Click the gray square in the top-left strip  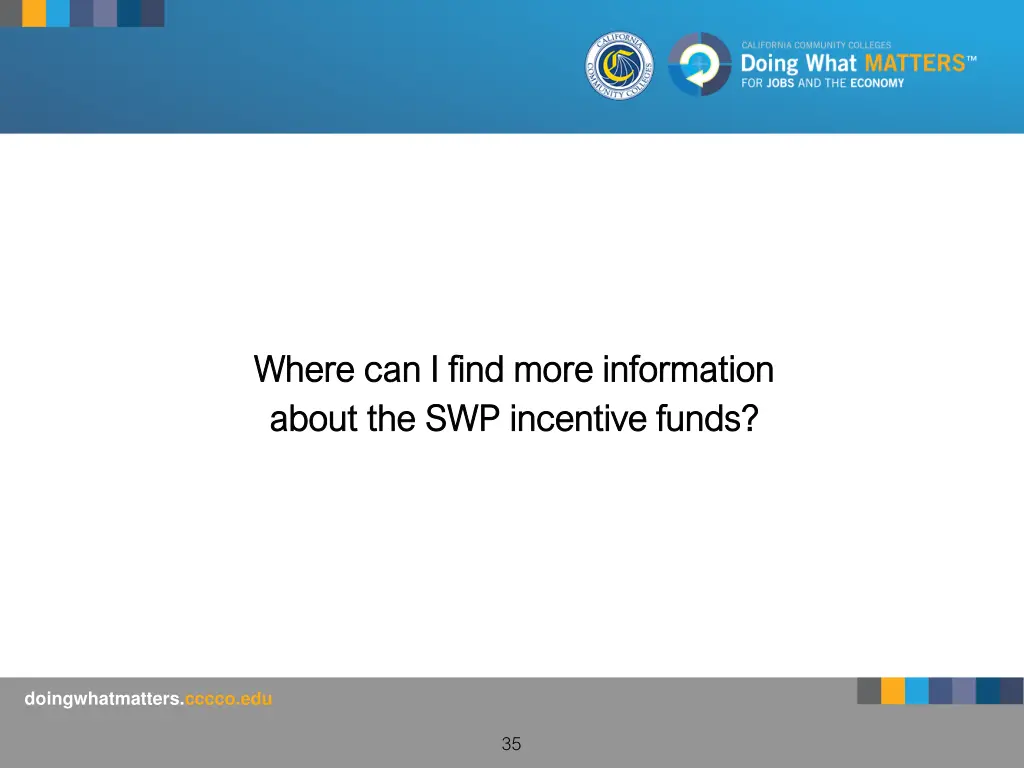coord(10,13)
